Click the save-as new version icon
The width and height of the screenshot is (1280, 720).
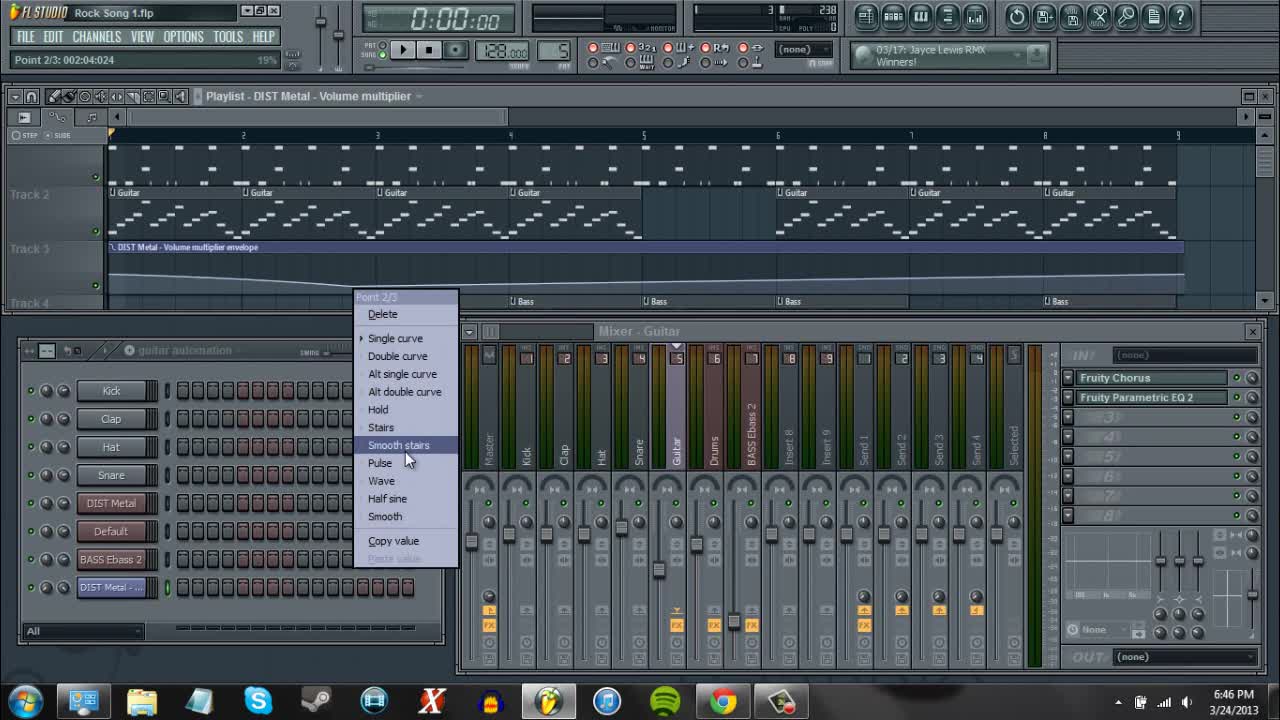tap(1044, 16)
